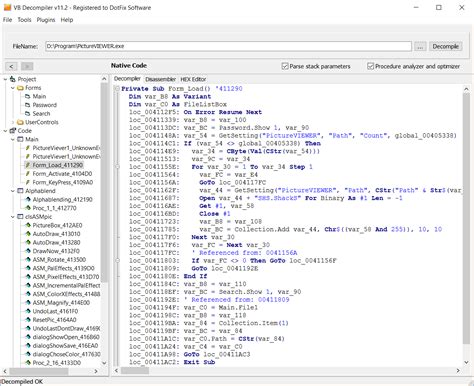Click the Main form icon under Forms

28,96
